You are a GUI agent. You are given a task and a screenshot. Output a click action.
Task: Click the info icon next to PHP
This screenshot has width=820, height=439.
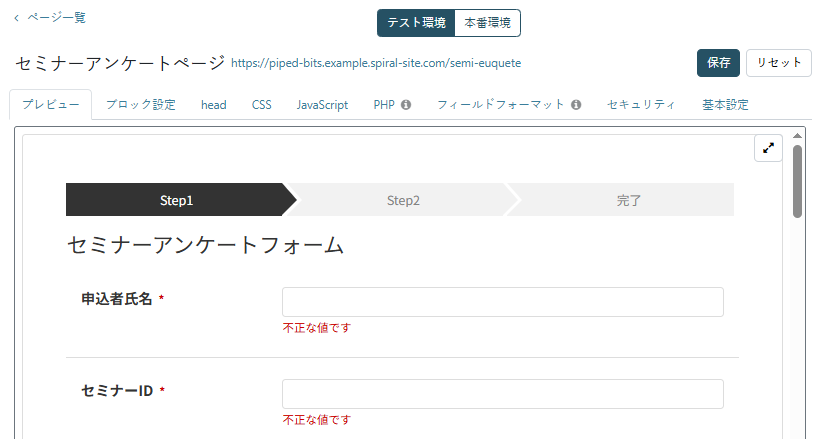tap(406, 105)
